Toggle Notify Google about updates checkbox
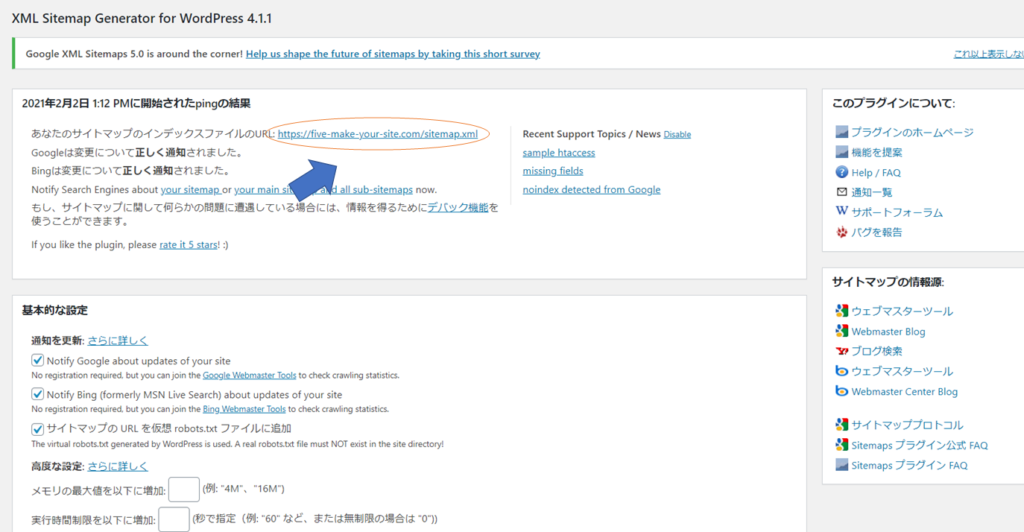This screenshot has height=532, width=1024. (37, 360)
